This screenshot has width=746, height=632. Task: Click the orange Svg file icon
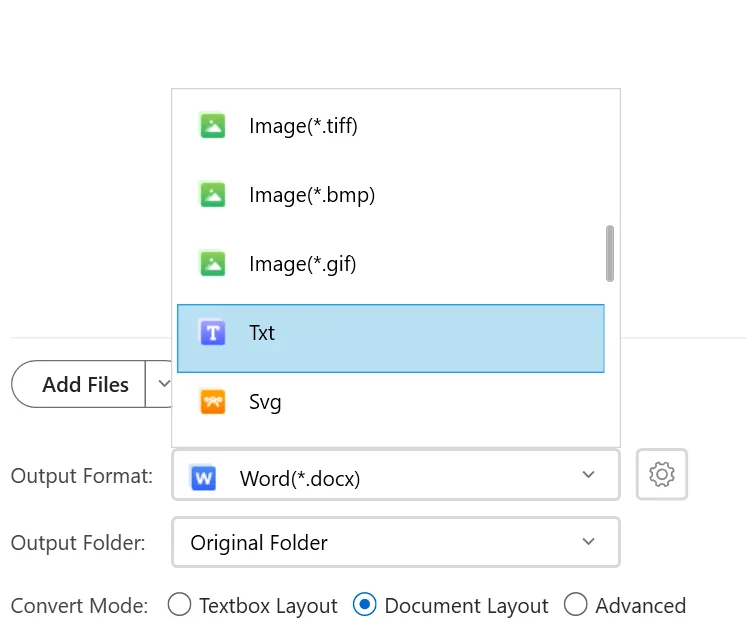tap(212, 402)
